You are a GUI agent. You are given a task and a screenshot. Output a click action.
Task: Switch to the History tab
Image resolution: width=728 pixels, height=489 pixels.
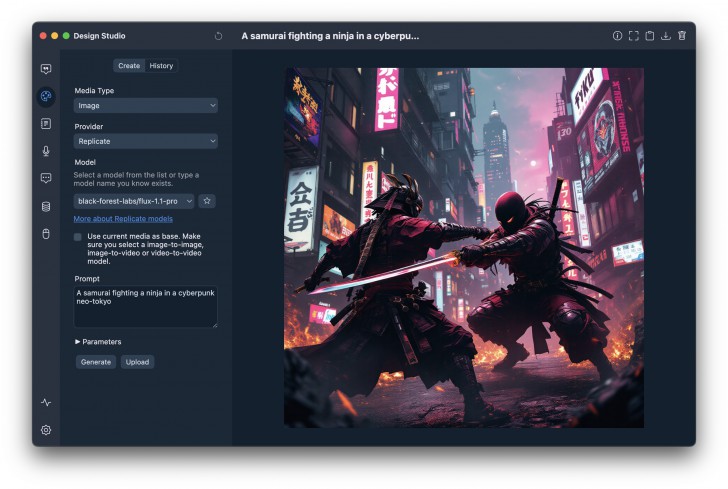pos(161,66)
